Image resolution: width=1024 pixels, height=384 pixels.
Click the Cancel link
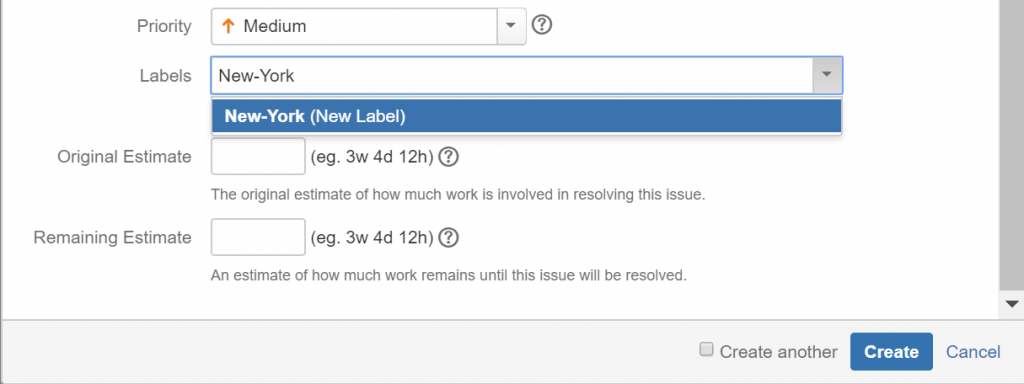(973, 352)
